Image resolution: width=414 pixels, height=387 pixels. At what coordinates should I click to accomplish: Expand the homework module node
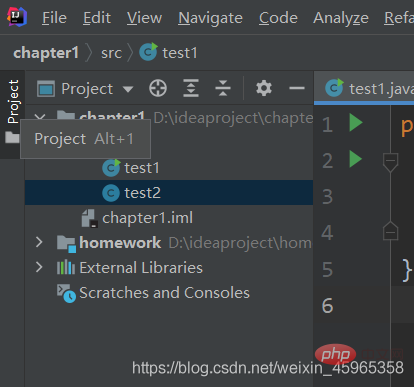point(39,242)
